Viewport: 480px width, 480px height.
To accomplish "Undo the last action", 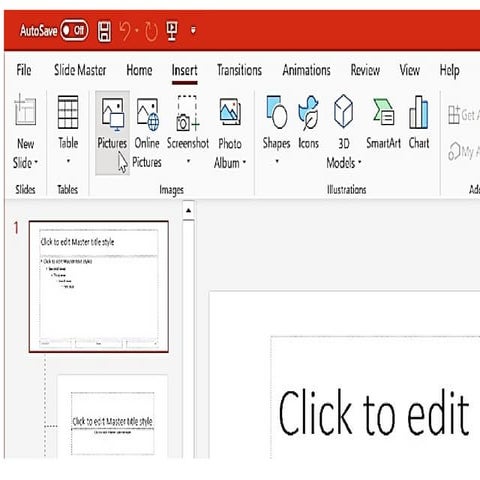I will click(126, 31).
